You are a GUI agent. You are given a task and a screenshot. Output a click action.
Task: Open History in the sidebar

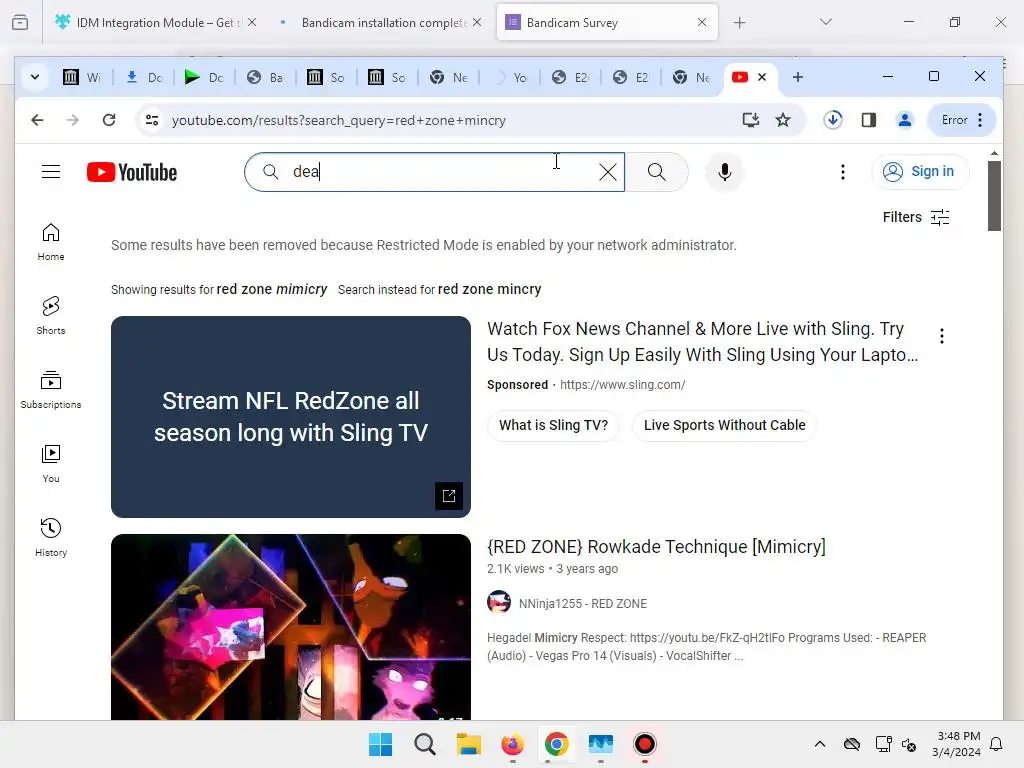(x=51, y=537)
